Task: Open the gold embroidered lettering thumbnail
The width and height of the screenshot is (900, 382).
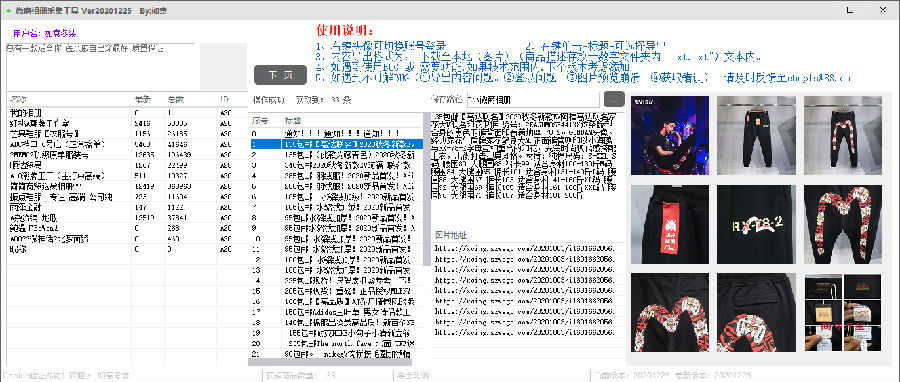Action: point(756,224)
